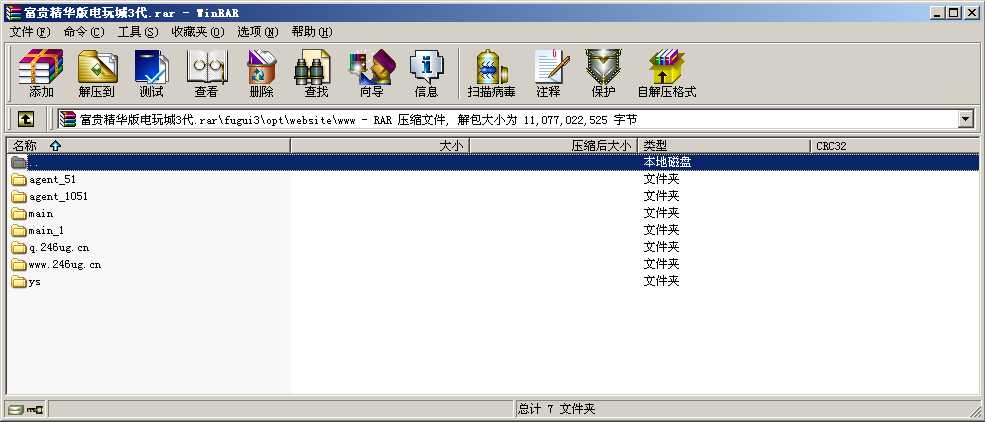Sort by CRC32 column header
The image size is (985, 422).
(x=895, y=146)
